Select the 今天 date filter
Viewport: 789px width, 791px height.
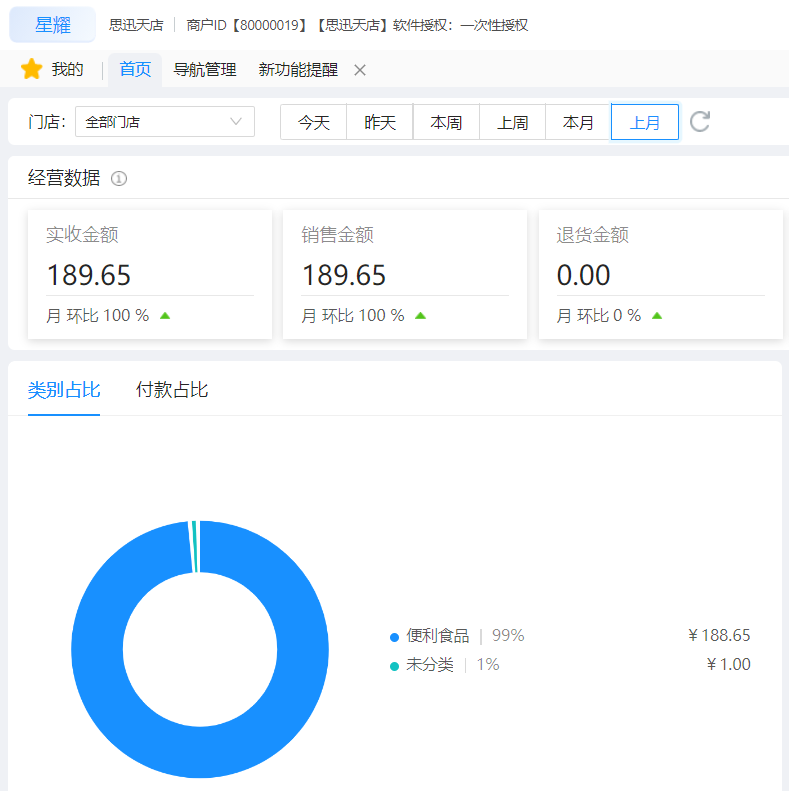tap(313, 122)
